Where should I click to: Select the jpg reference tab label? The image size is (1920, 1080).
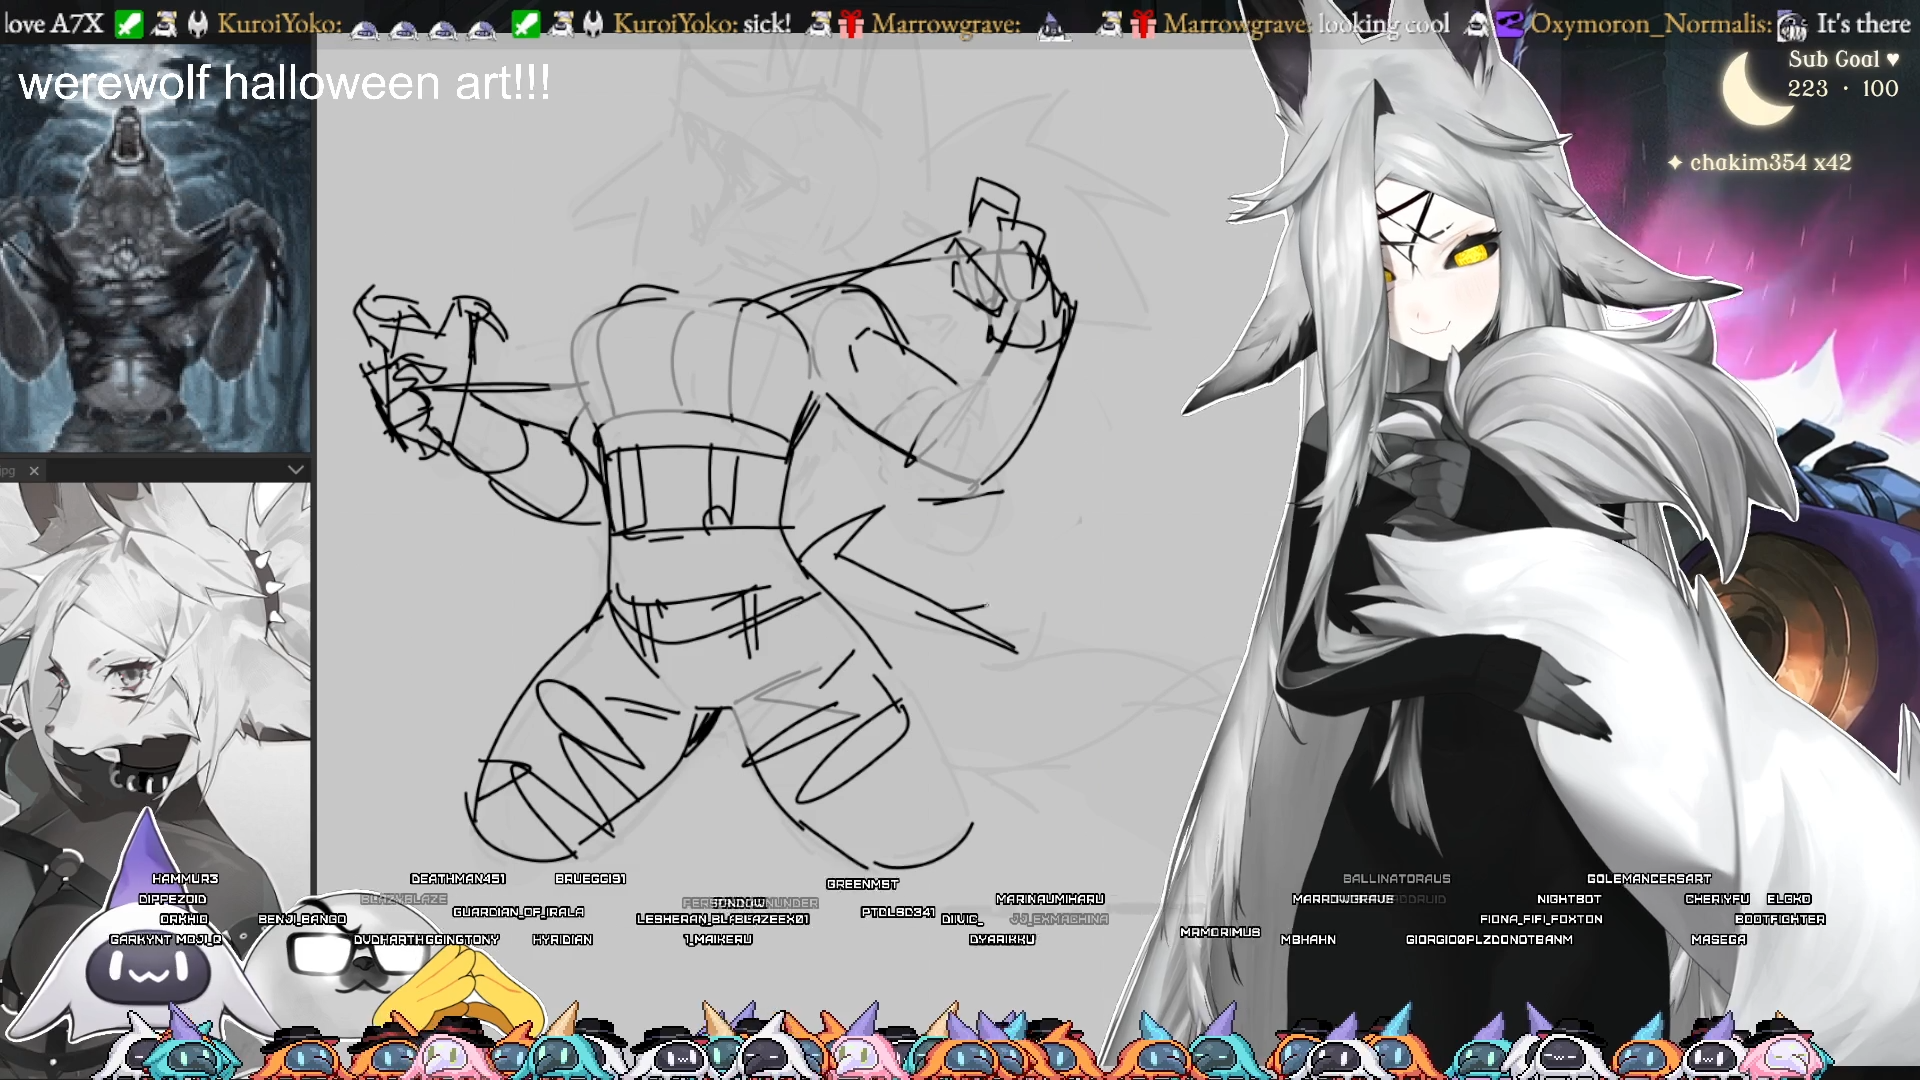click(x=8, y=471)
